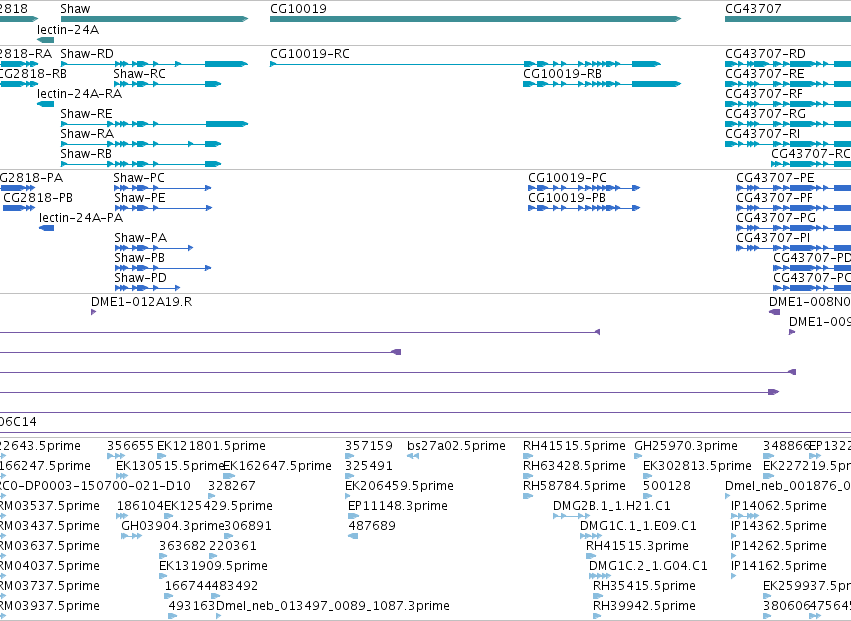Select the Shaw-PD protein label
Viewport: 851px width, 621px height.
[140, 278]
